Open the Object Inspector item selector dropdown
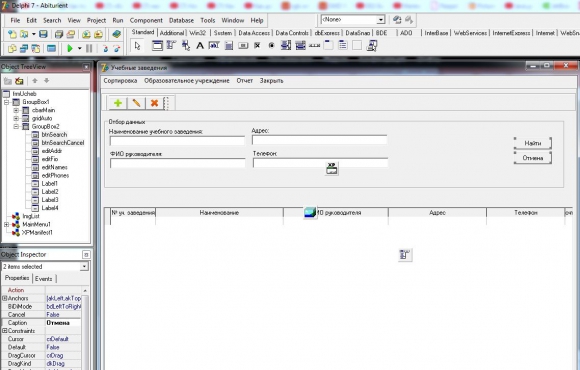Screen dimensions: 580x370 pos(85,266)
